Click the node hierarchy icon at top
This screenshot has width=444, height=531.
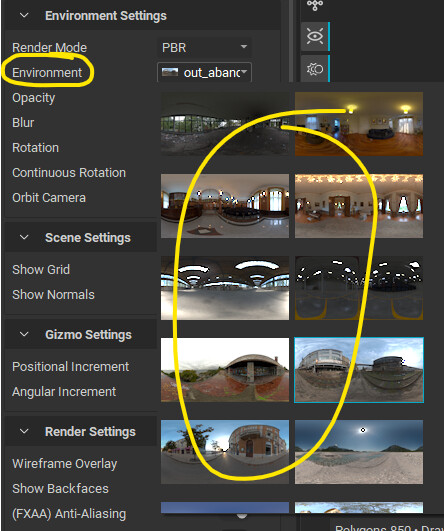click(315, 5)
